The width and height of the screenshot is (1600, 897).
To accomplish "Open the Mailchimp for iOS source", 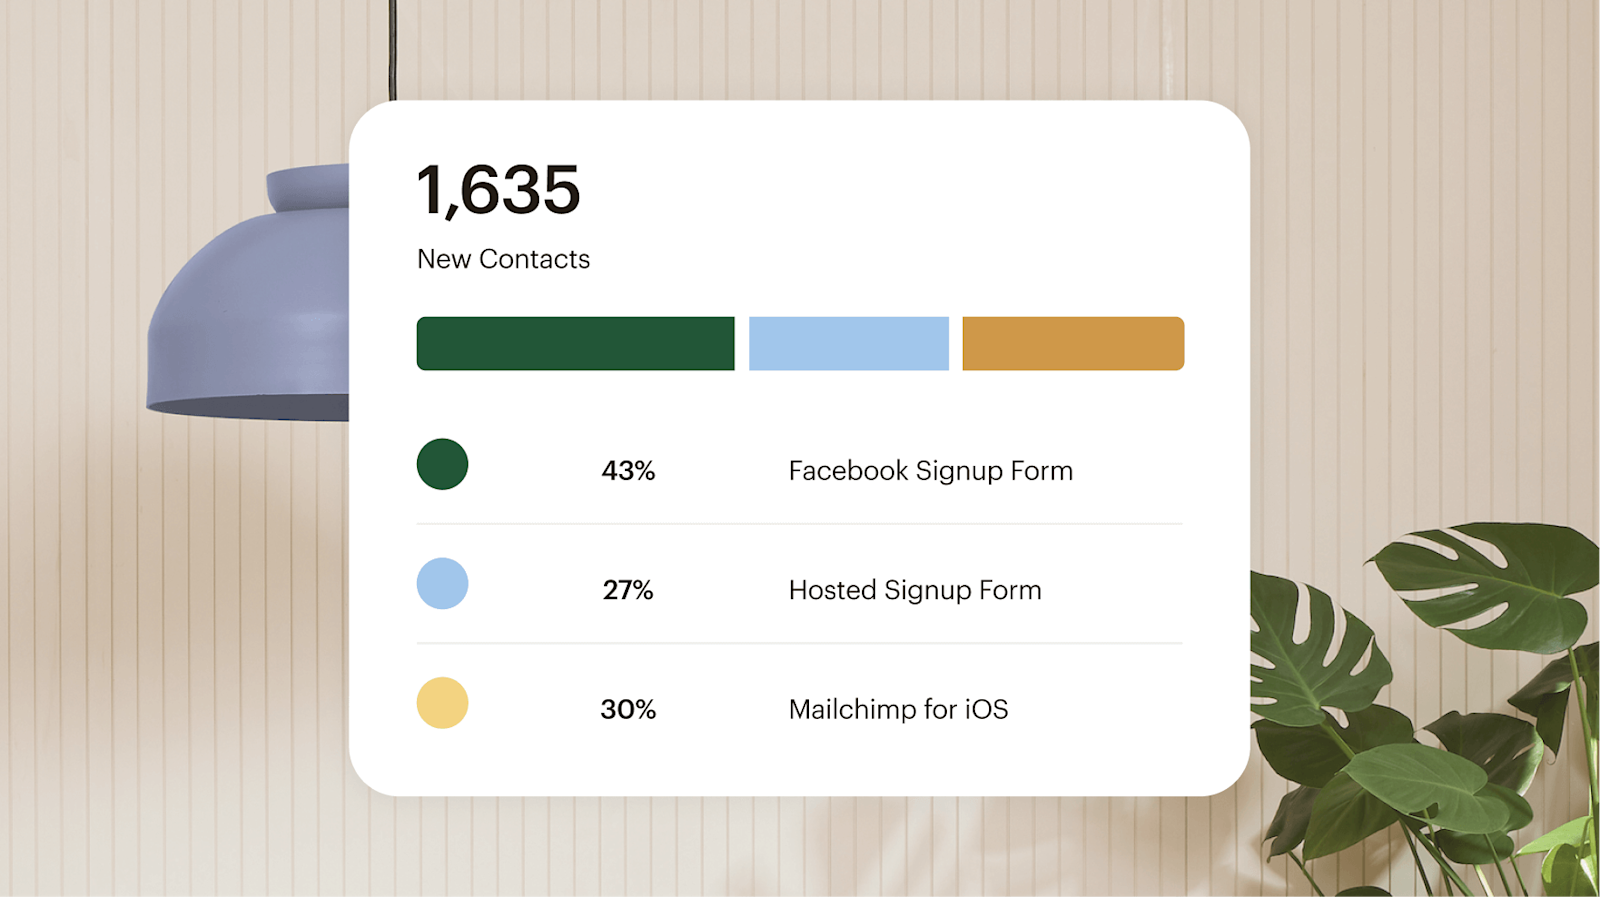I will coord(898,709).
